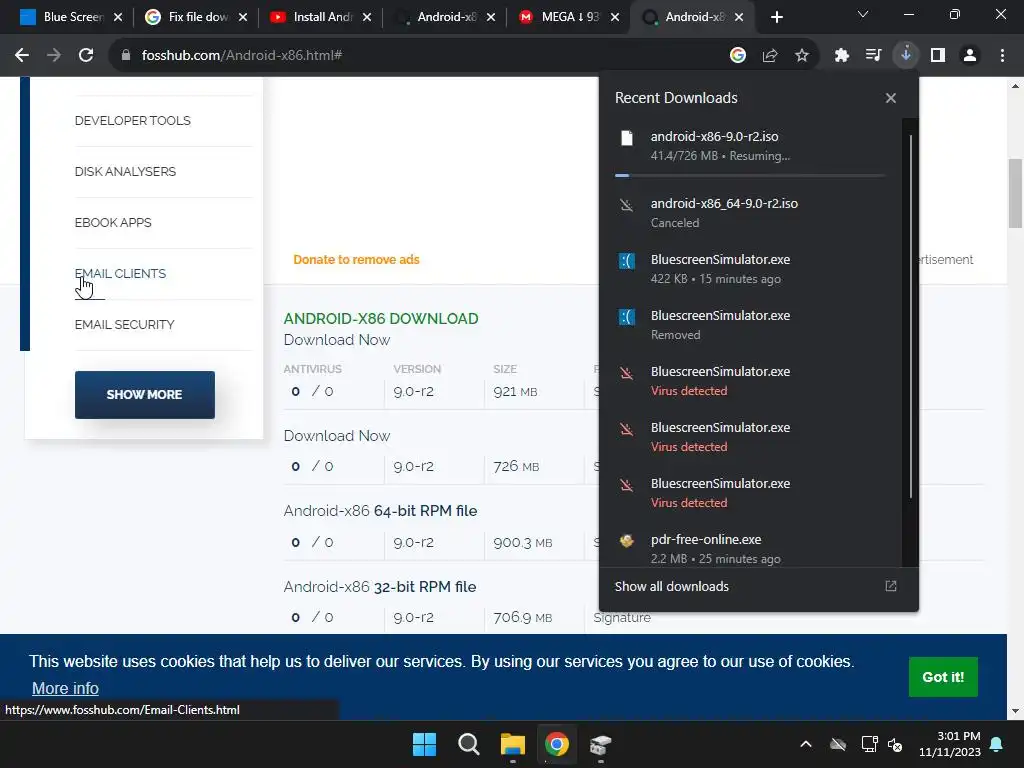The width and height of the screenshot is (1024, 768).
Task: Open tab search chevron in title bar
Action: (863, 14)
